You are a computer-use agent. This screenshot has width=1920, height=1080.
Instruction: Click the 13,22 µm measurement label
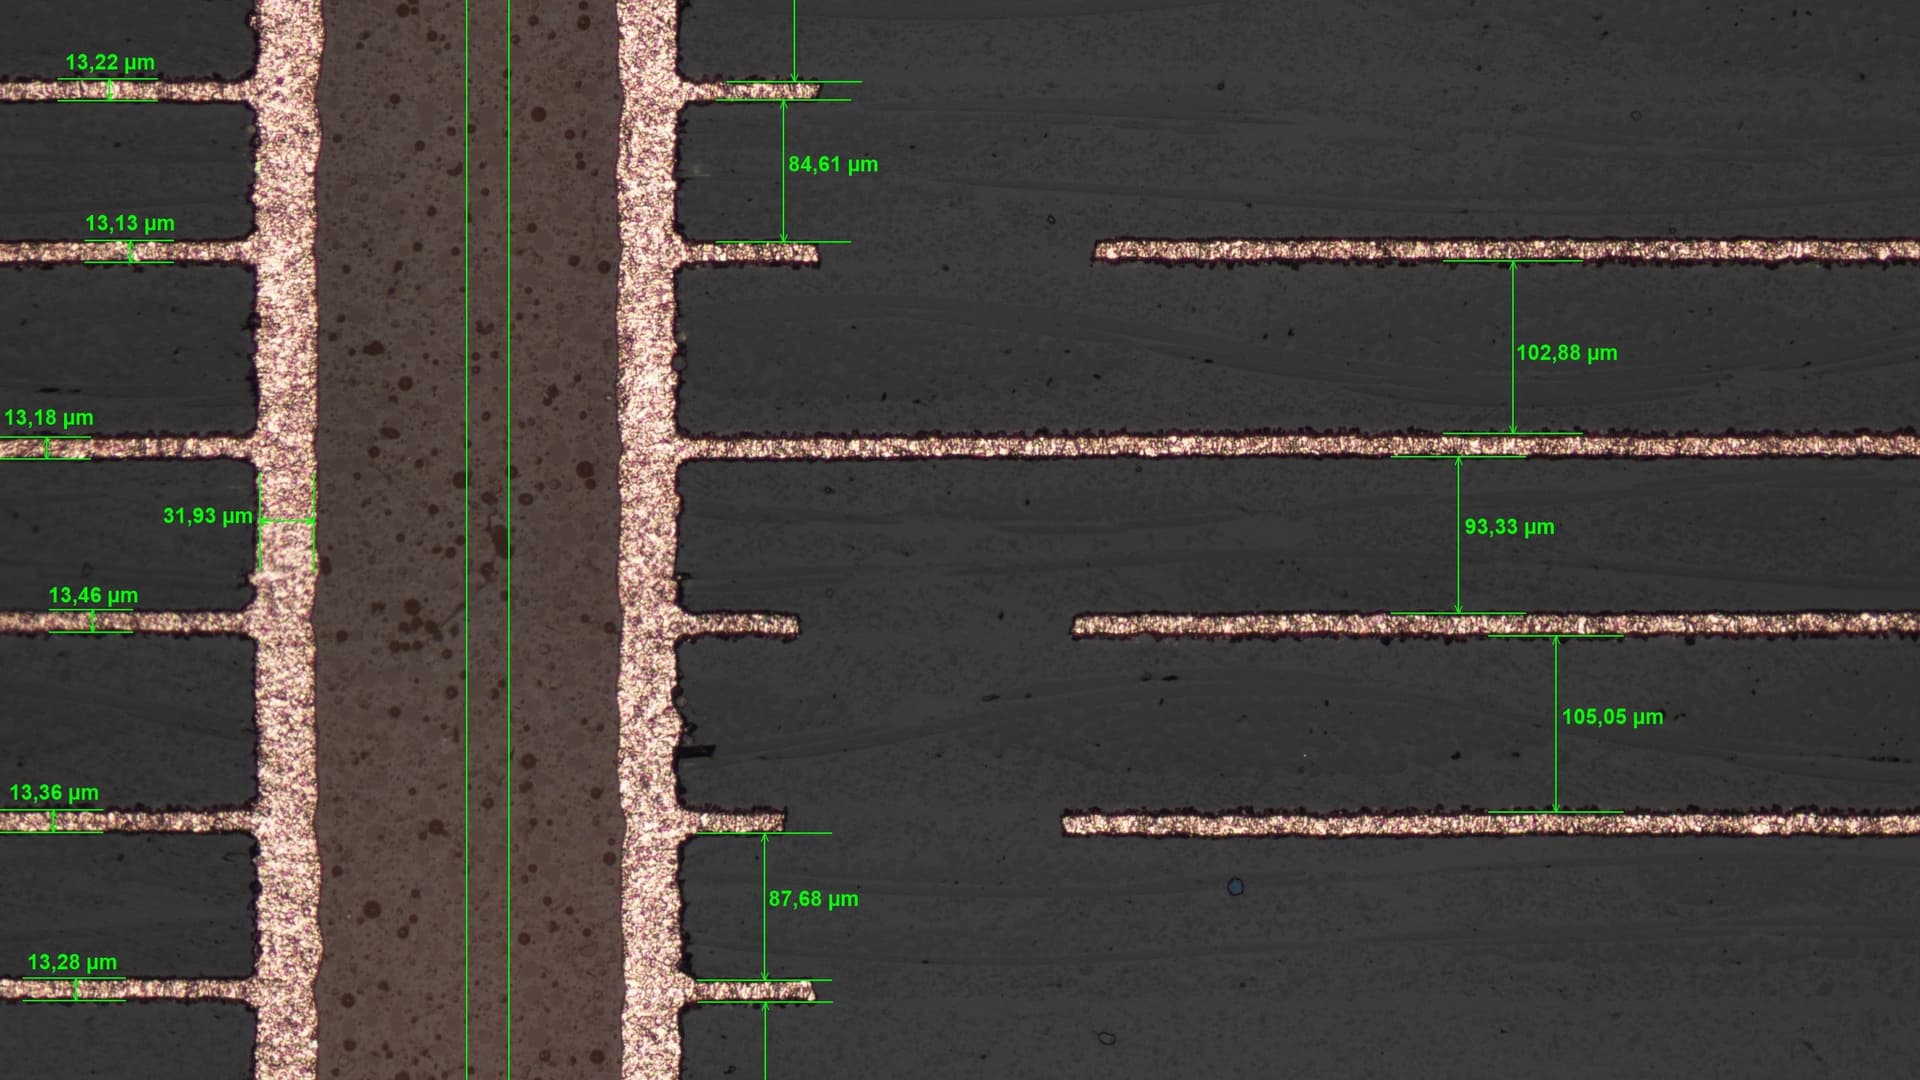click(x=110, y=63)
